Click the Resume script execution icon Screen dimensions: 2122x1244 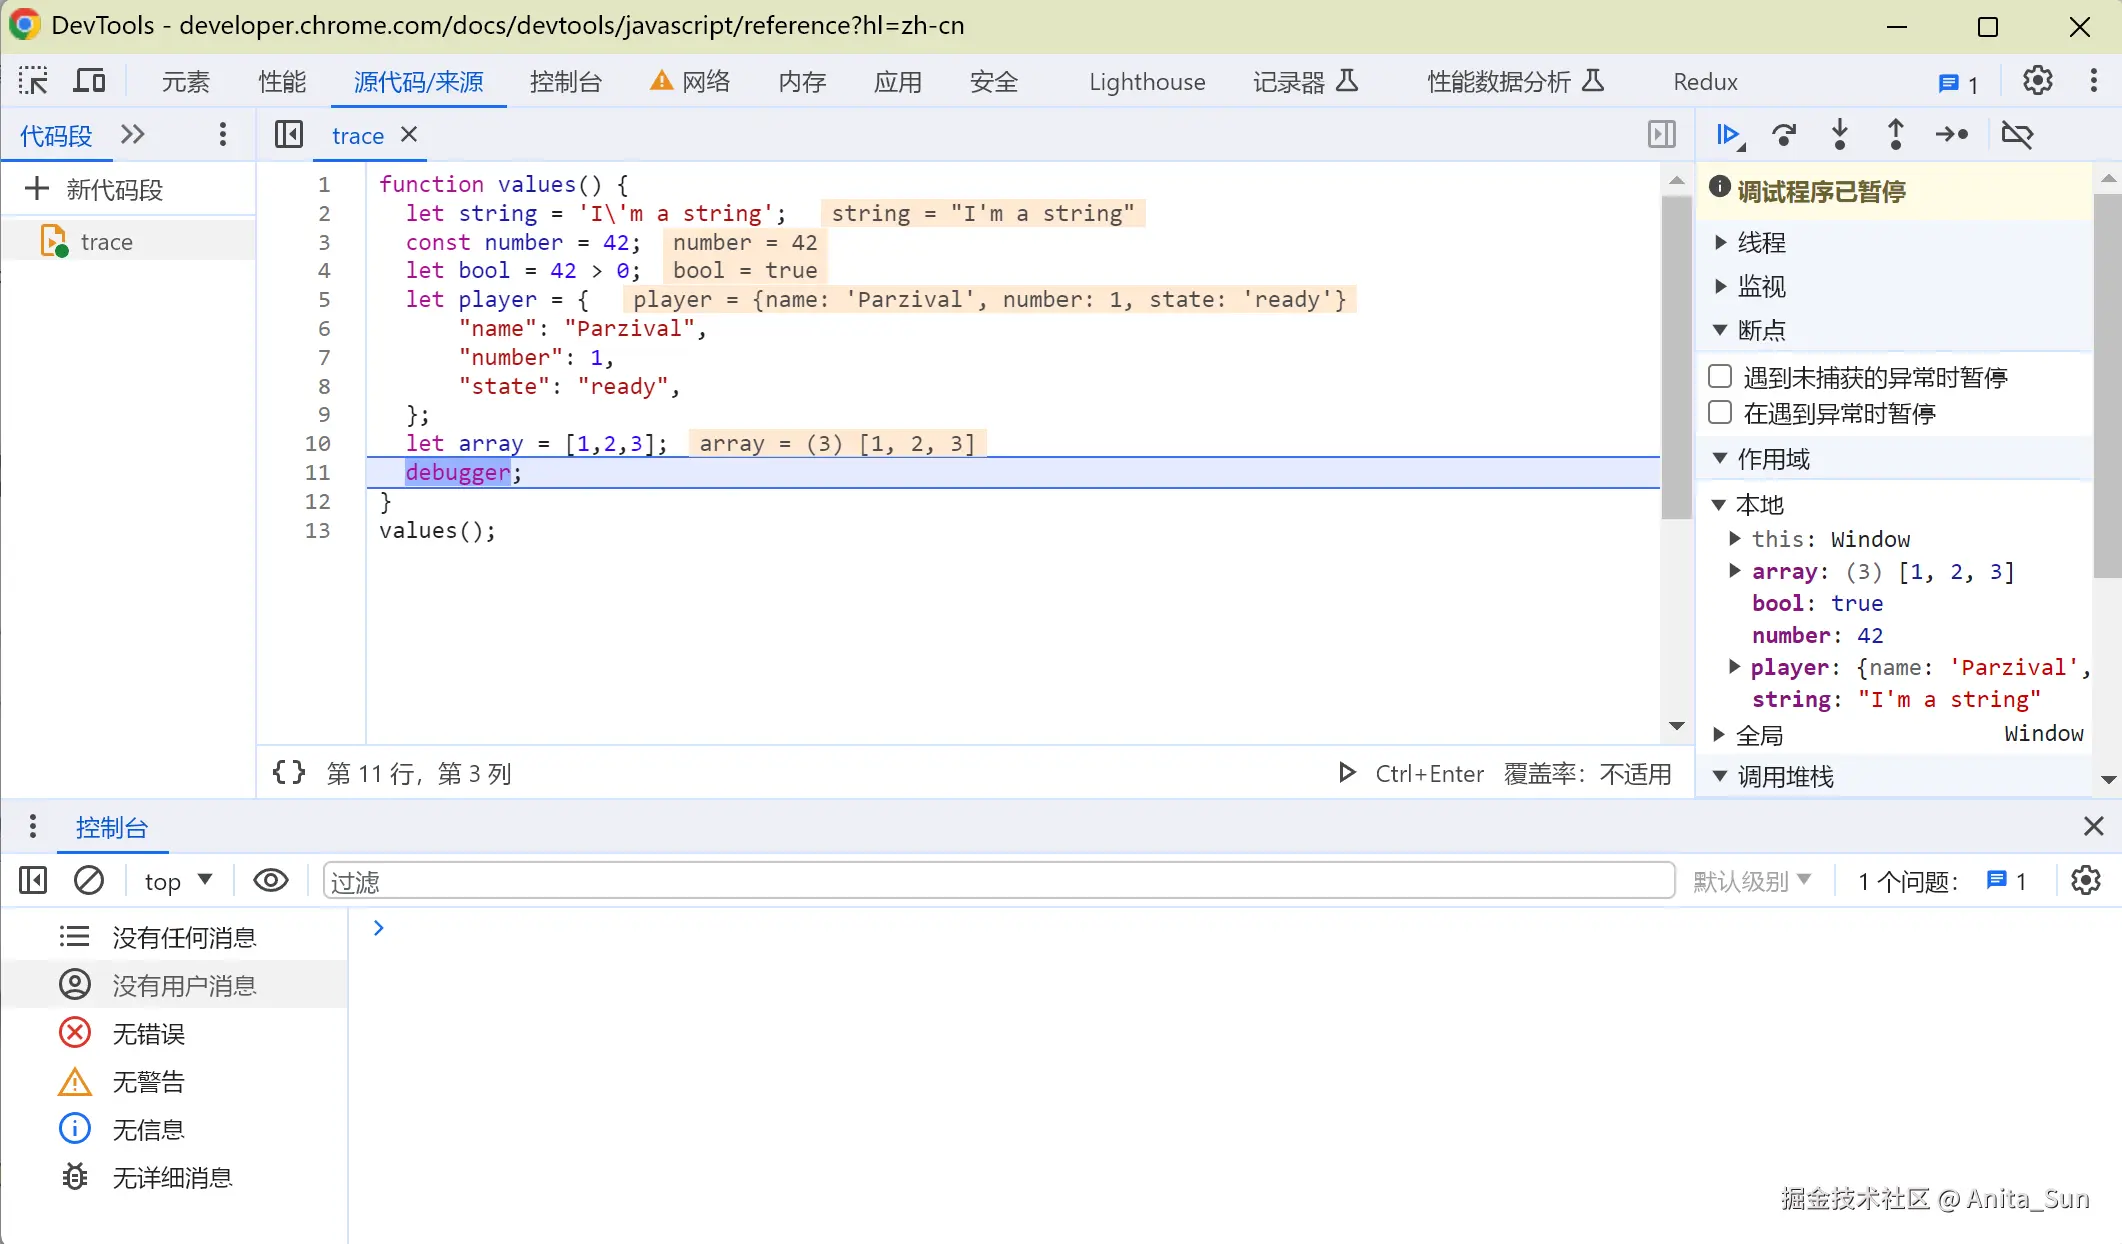(1728, 134)
